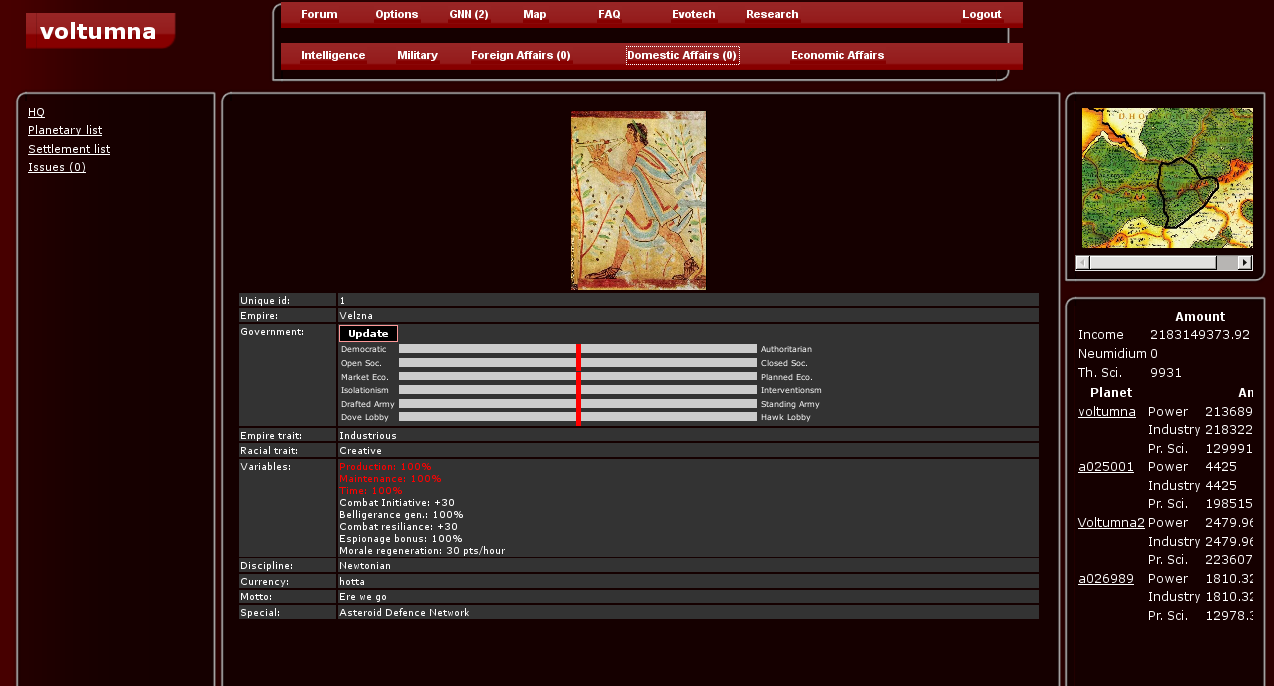Click the Etruscan flute player image
Image resolution: width=1274 pixels, height=686 pixels.
(638, 200)
